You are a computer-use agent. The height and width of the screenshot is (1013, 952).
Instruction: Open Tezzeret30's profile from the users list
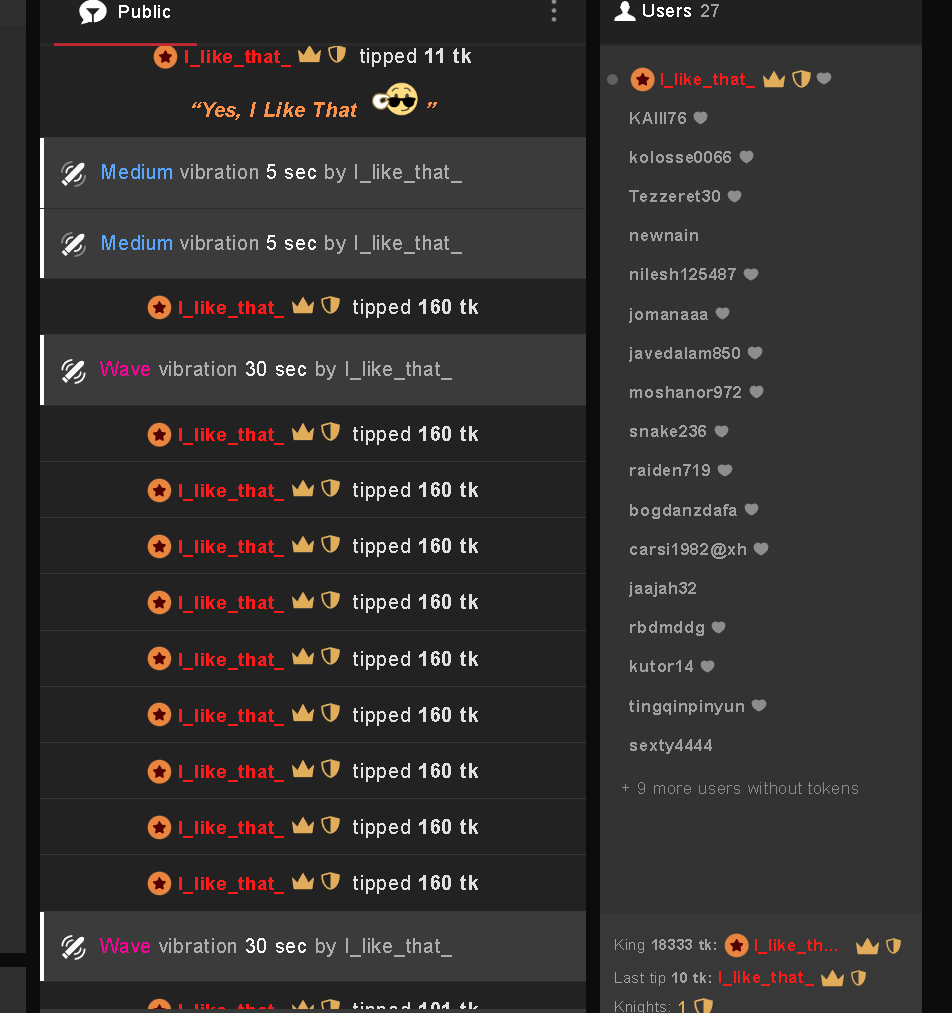pyautogui.click(x=674, y=196)
